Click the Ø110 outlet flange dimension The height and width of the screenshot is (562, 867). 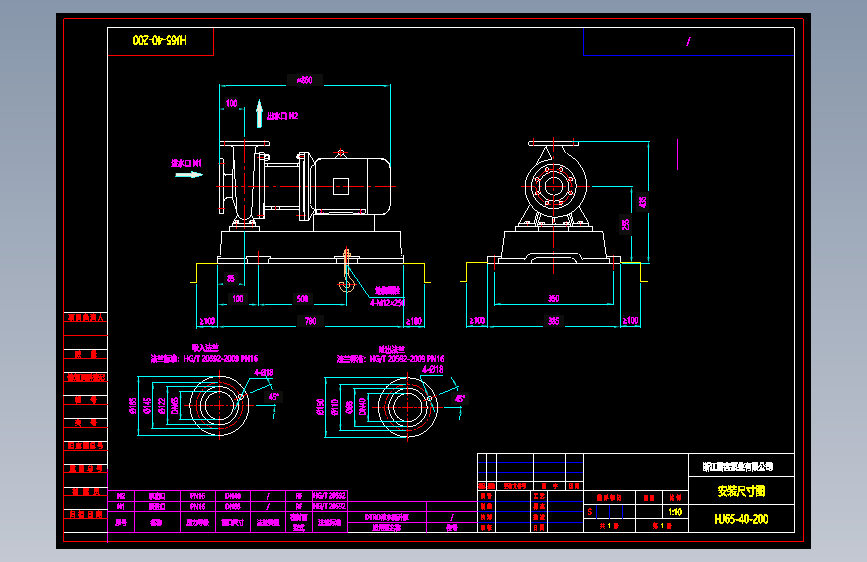pyautogui.click(x=335, y=407)
